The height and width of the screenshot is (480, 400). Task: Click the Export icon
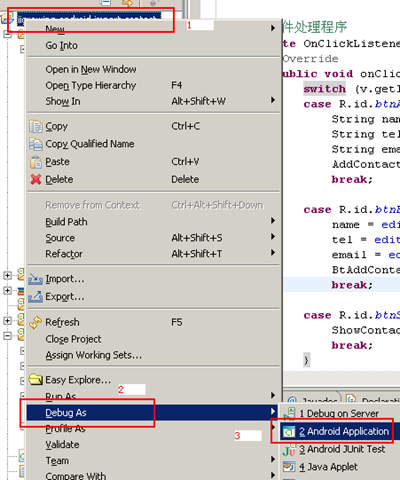point(35,296)
